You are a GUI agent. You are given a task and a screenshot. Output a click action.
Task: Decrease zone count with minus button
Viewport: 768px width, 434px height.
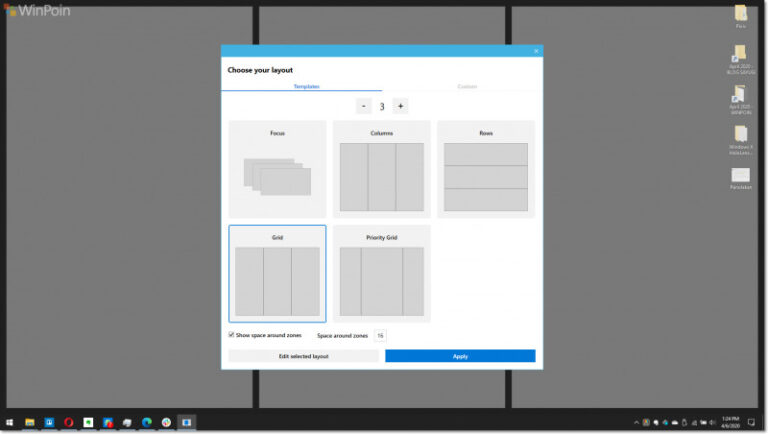[x=363, y=106]
